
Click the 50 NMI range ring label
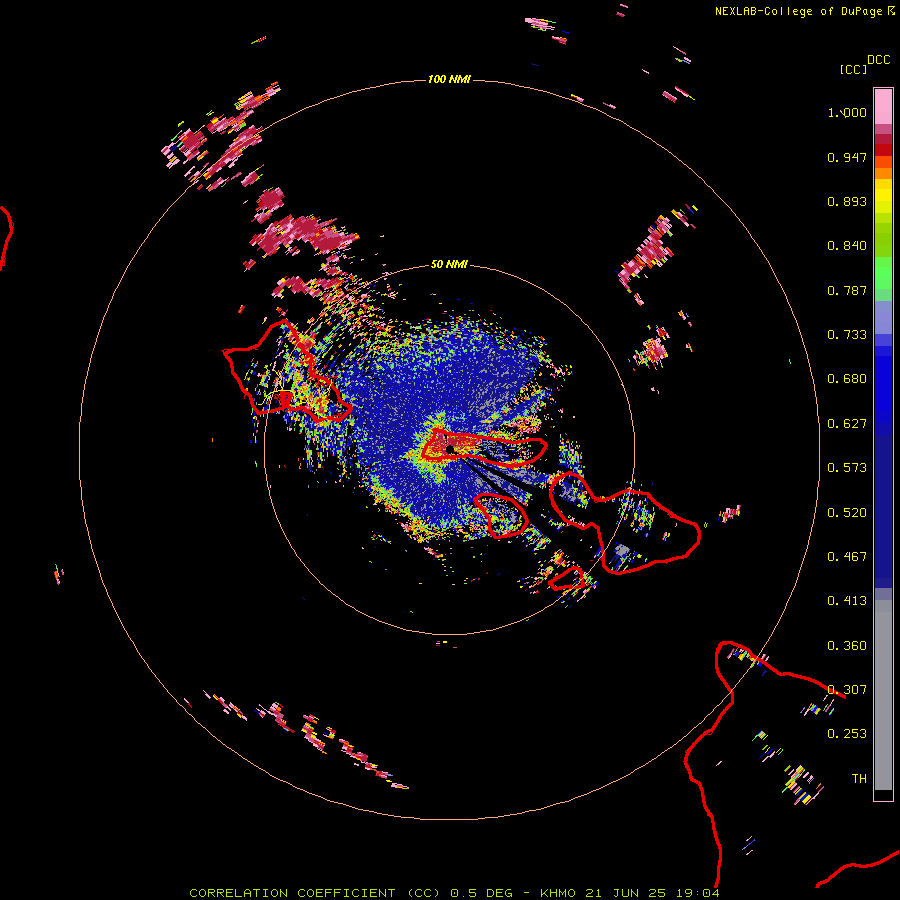pyautogui.click(x=449, y=264)
